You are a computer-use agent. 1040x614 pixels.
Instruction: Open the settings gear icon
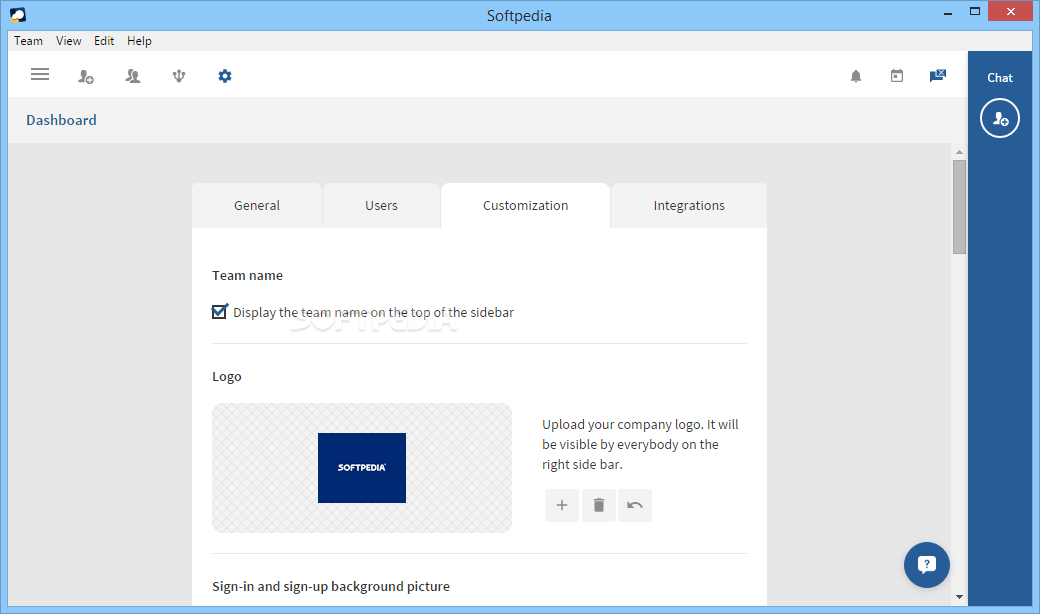coord(225,76)
